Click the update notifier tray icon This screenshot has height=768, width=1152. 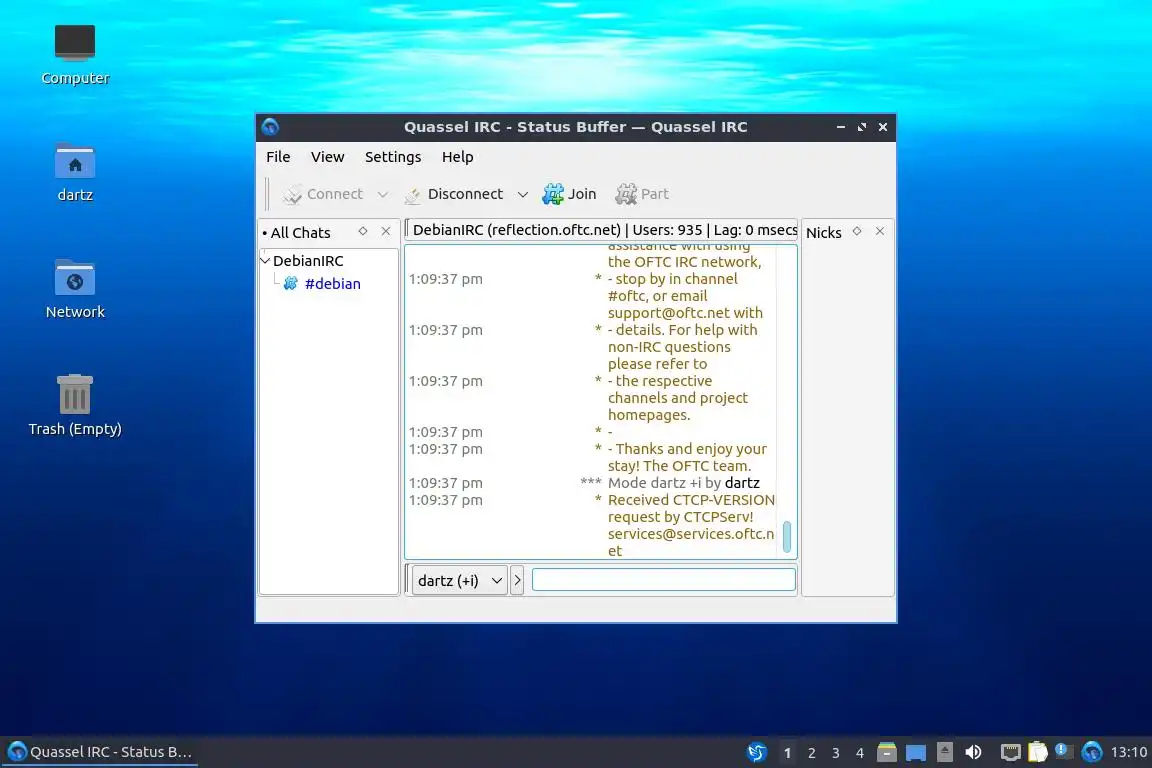[1063, 751]
